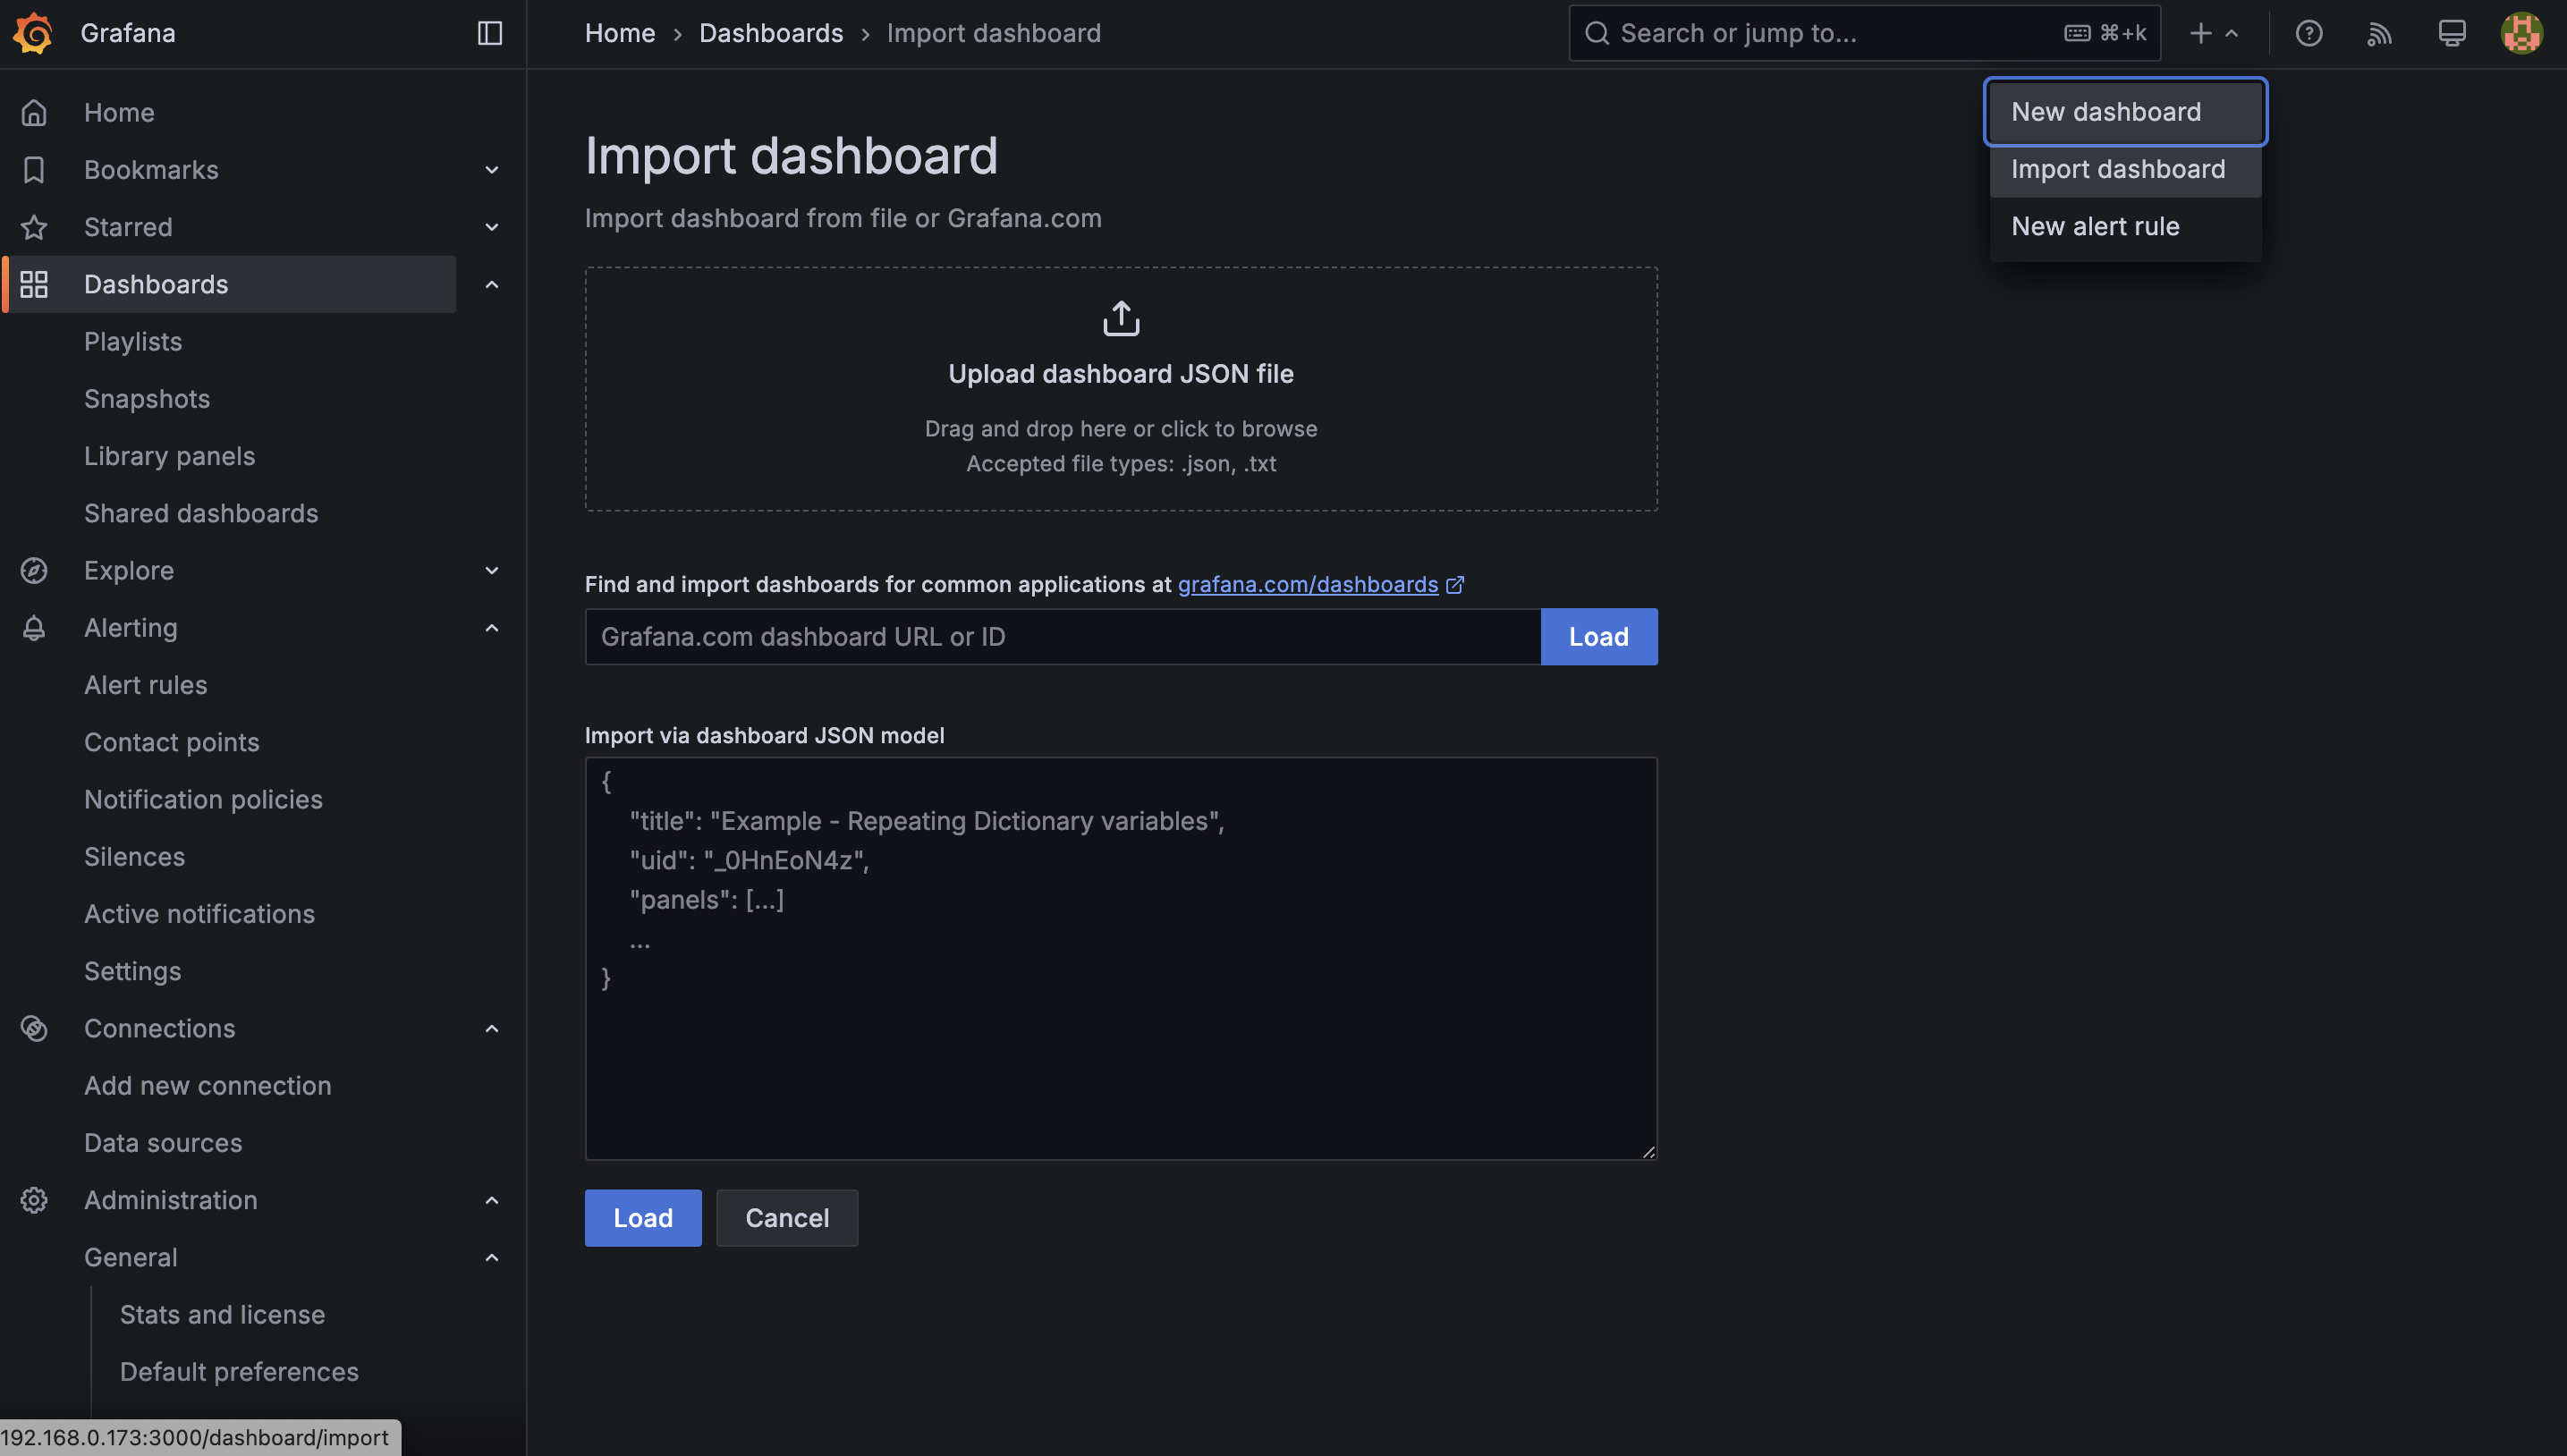This screenshot has height=1456, width=2567.
Task: Open the user profile avatar
Action: (2521, 33)
